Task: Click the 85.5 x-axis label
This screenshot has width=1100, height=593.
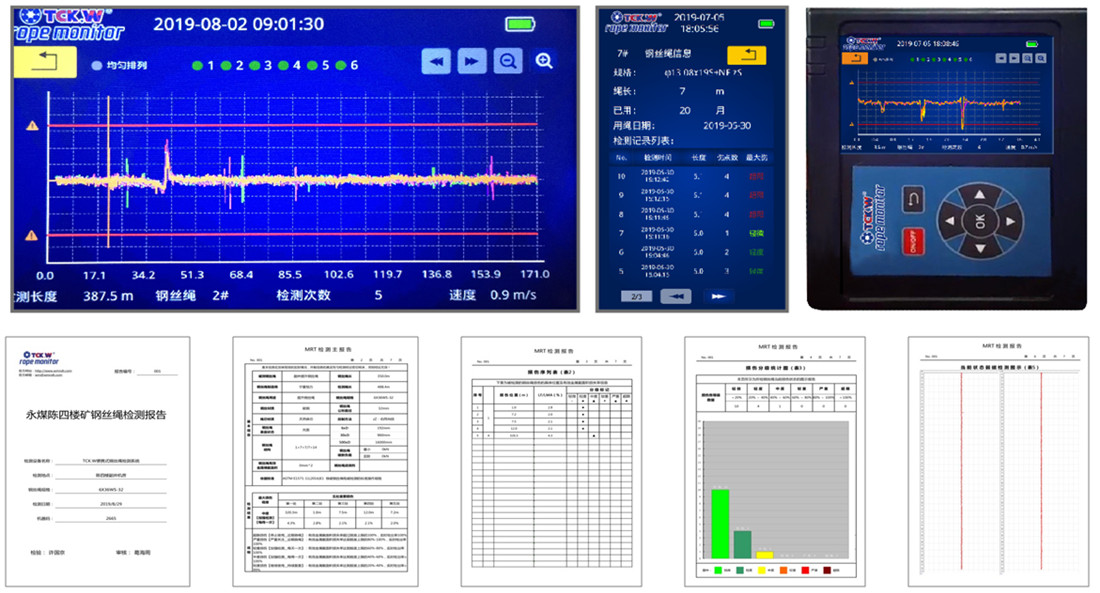Action: (290, 274)
